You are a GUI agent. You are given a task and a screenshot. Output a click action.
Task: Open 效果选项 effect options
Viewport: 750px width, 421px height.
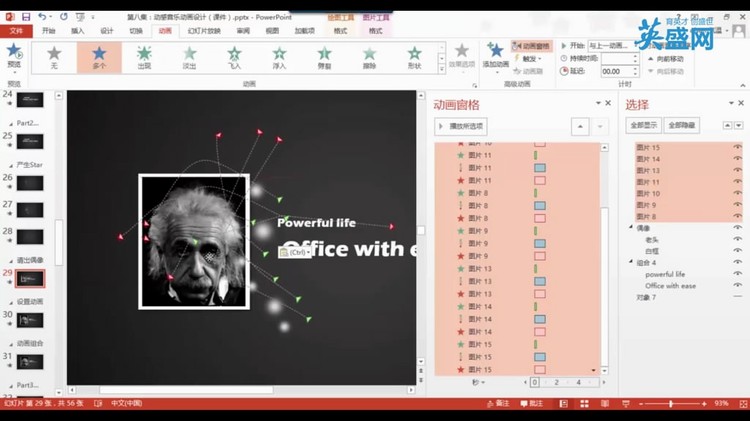pos(462,57)
